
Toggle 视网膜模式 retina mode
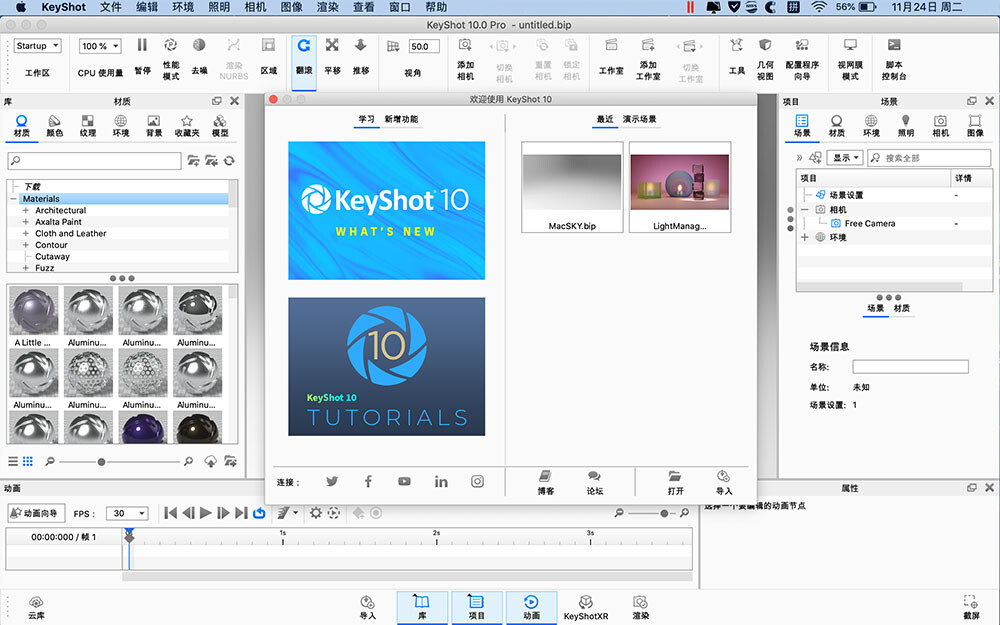coord(850,59)
